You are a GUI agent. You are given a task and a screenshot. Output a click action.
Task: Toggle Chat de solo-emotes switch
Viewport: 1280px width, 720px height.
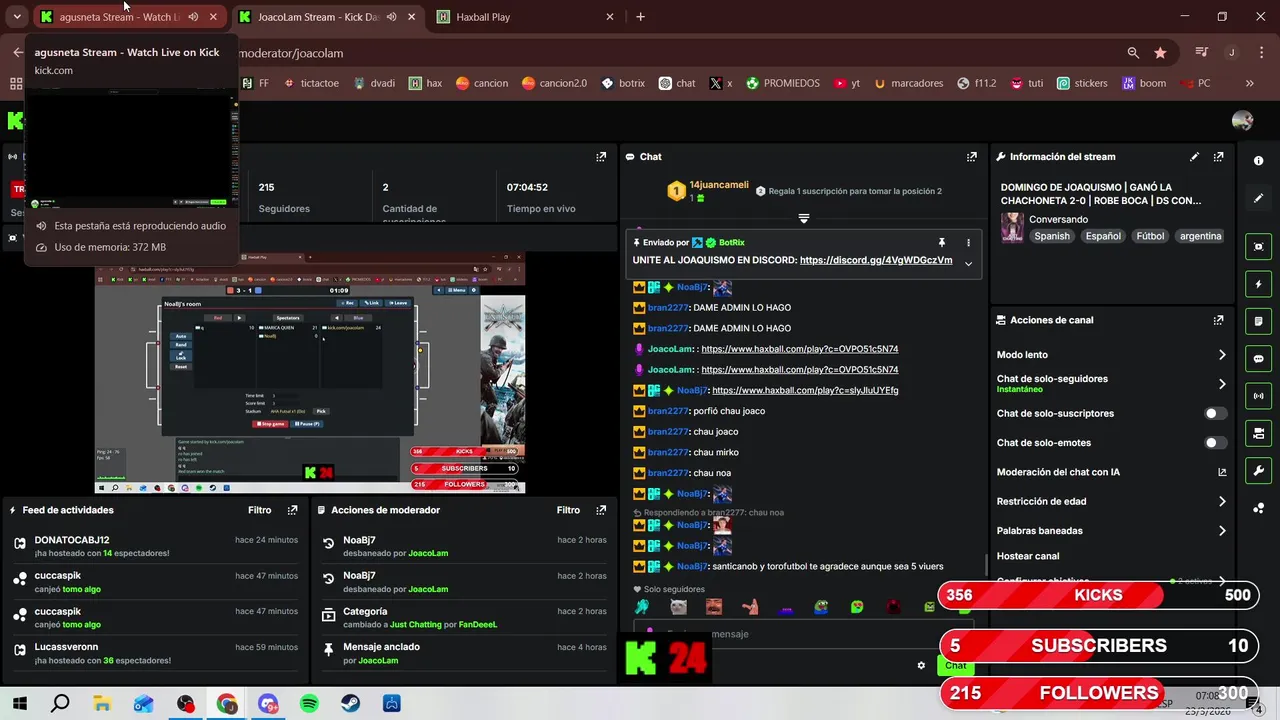coord(1215,443)
